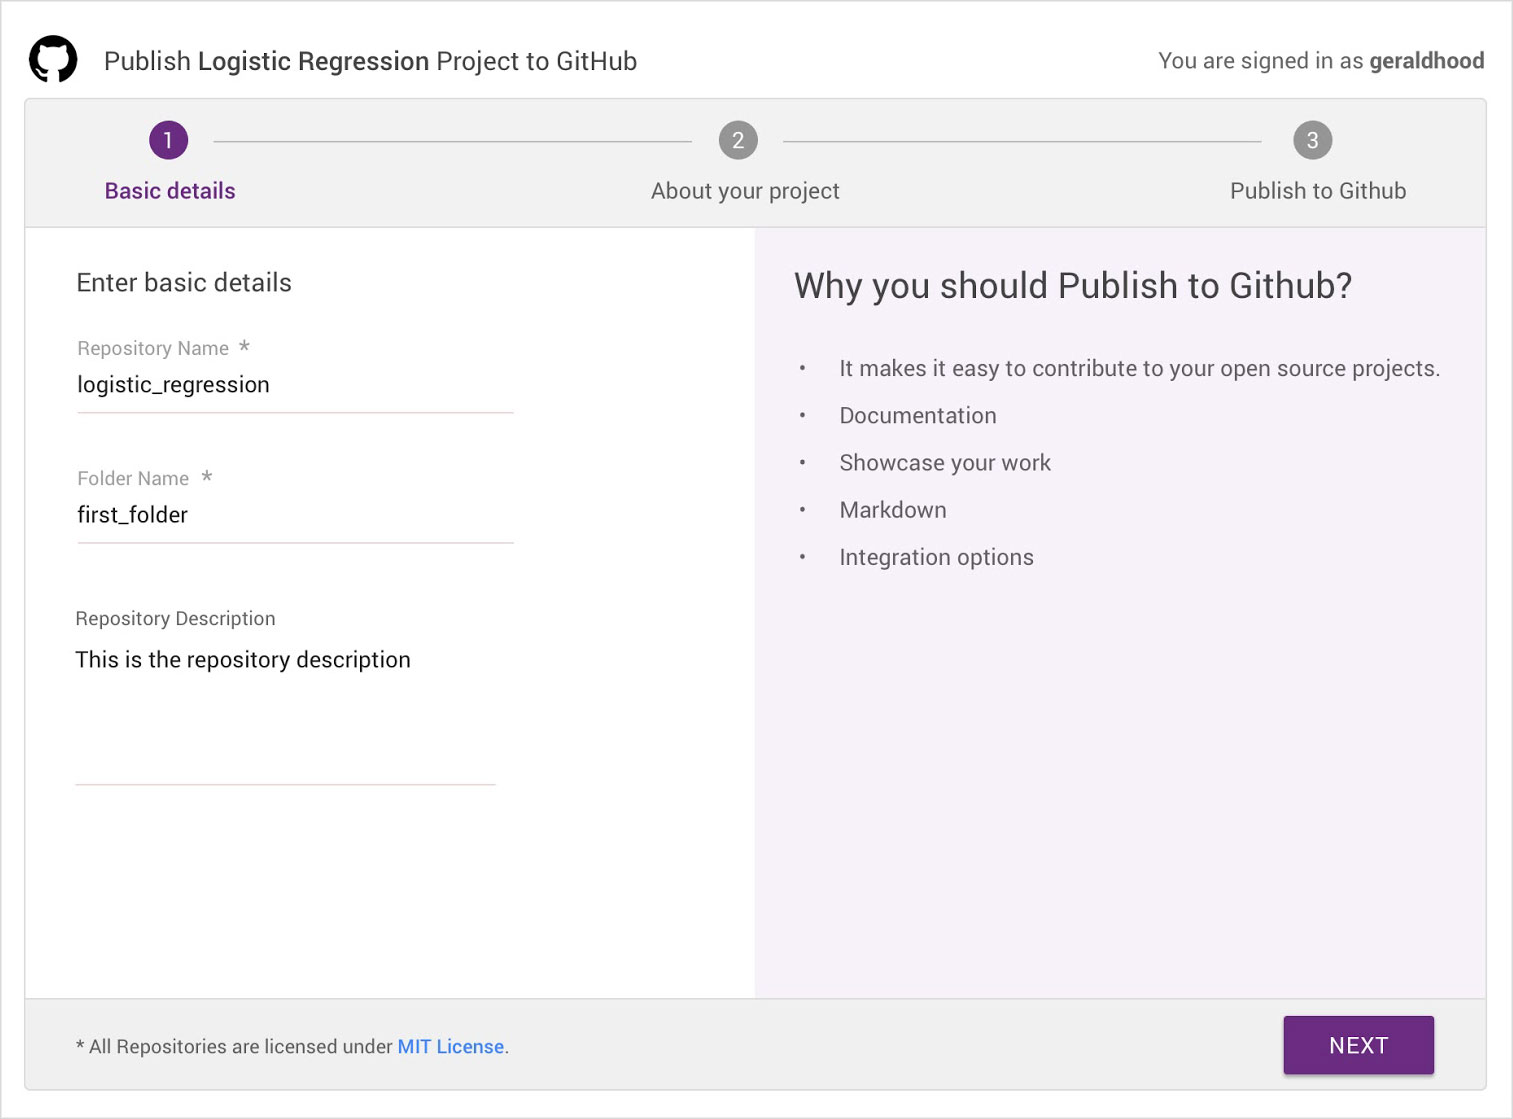Click the geraldhood username text
Viewport: 1513px width, 1119px height.
click(1426, 61)
